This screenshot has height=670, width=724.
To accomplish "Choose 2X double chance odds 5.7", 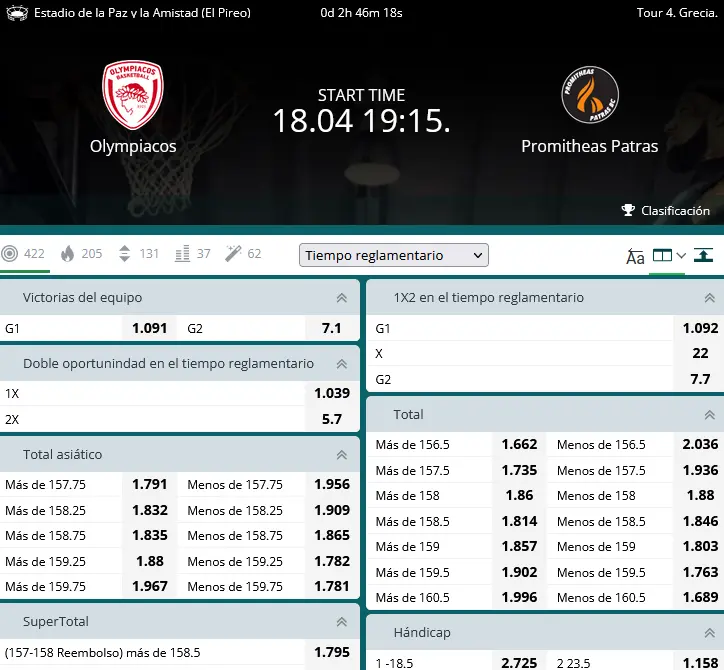I will 331,419.
